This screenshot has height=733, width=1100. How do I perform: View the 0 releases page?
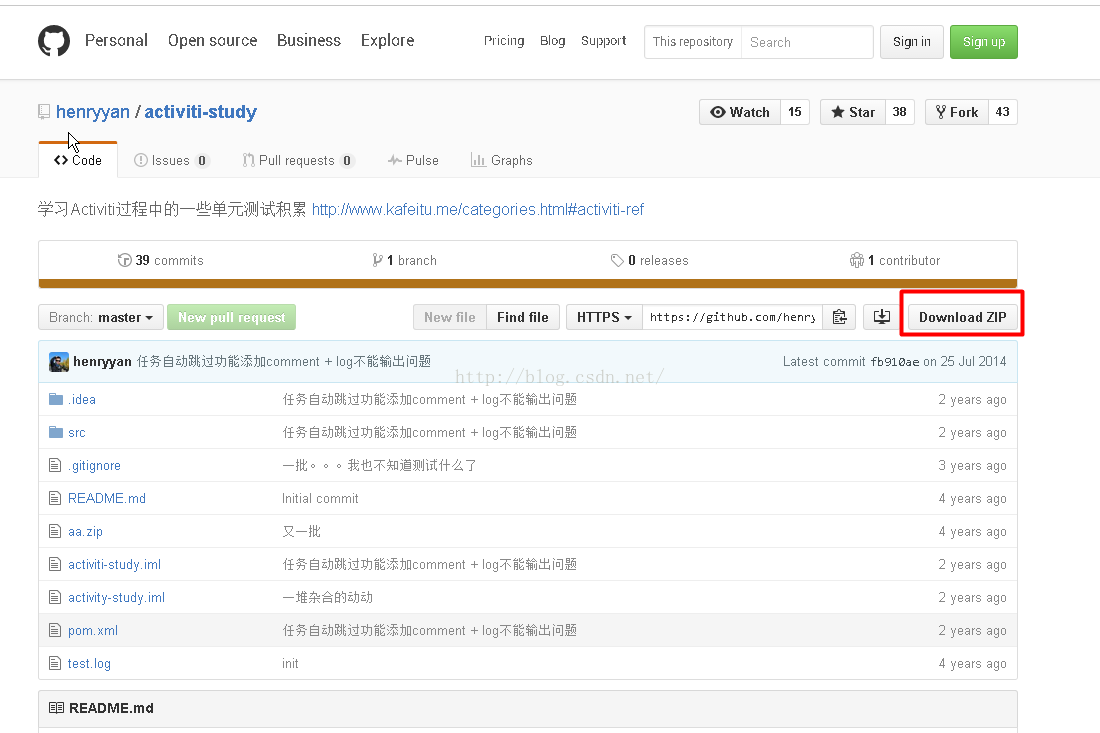click(649, 260)
